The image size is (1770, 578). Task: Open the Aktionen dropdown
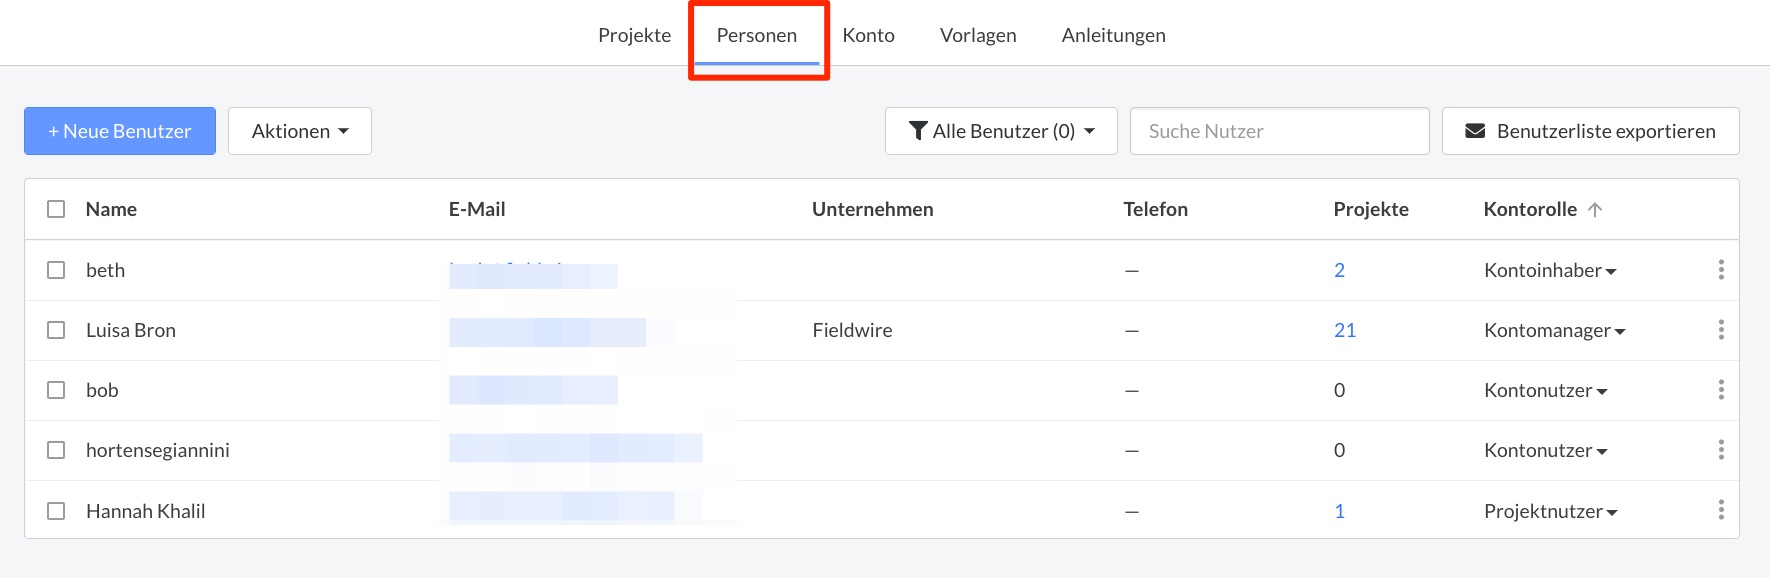(300, 131)
